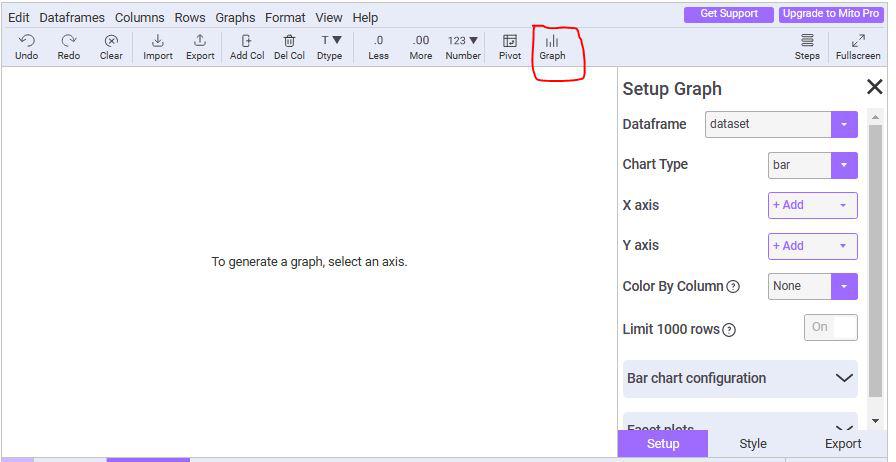Click the Graph toolbar icon
This screenshot has height=462, width=896.
tap(552, 41)
